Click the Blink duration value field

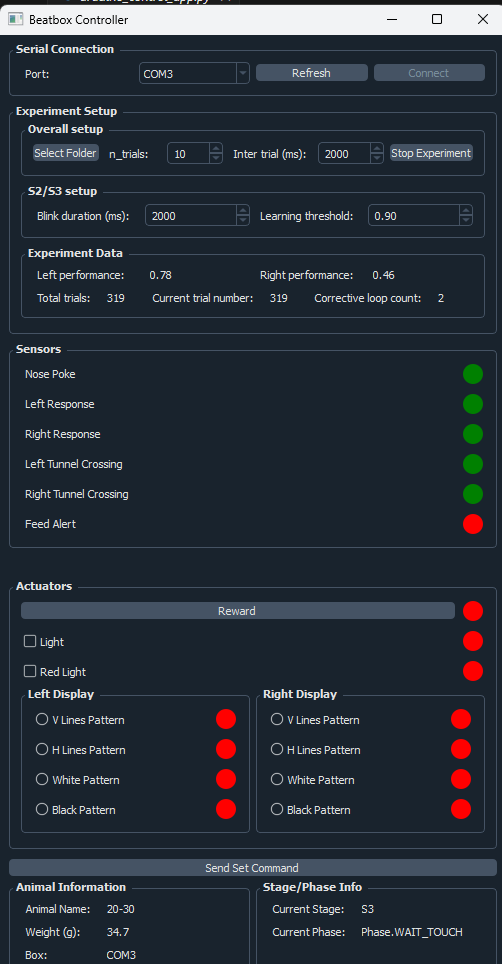click(x=191, y=216)
